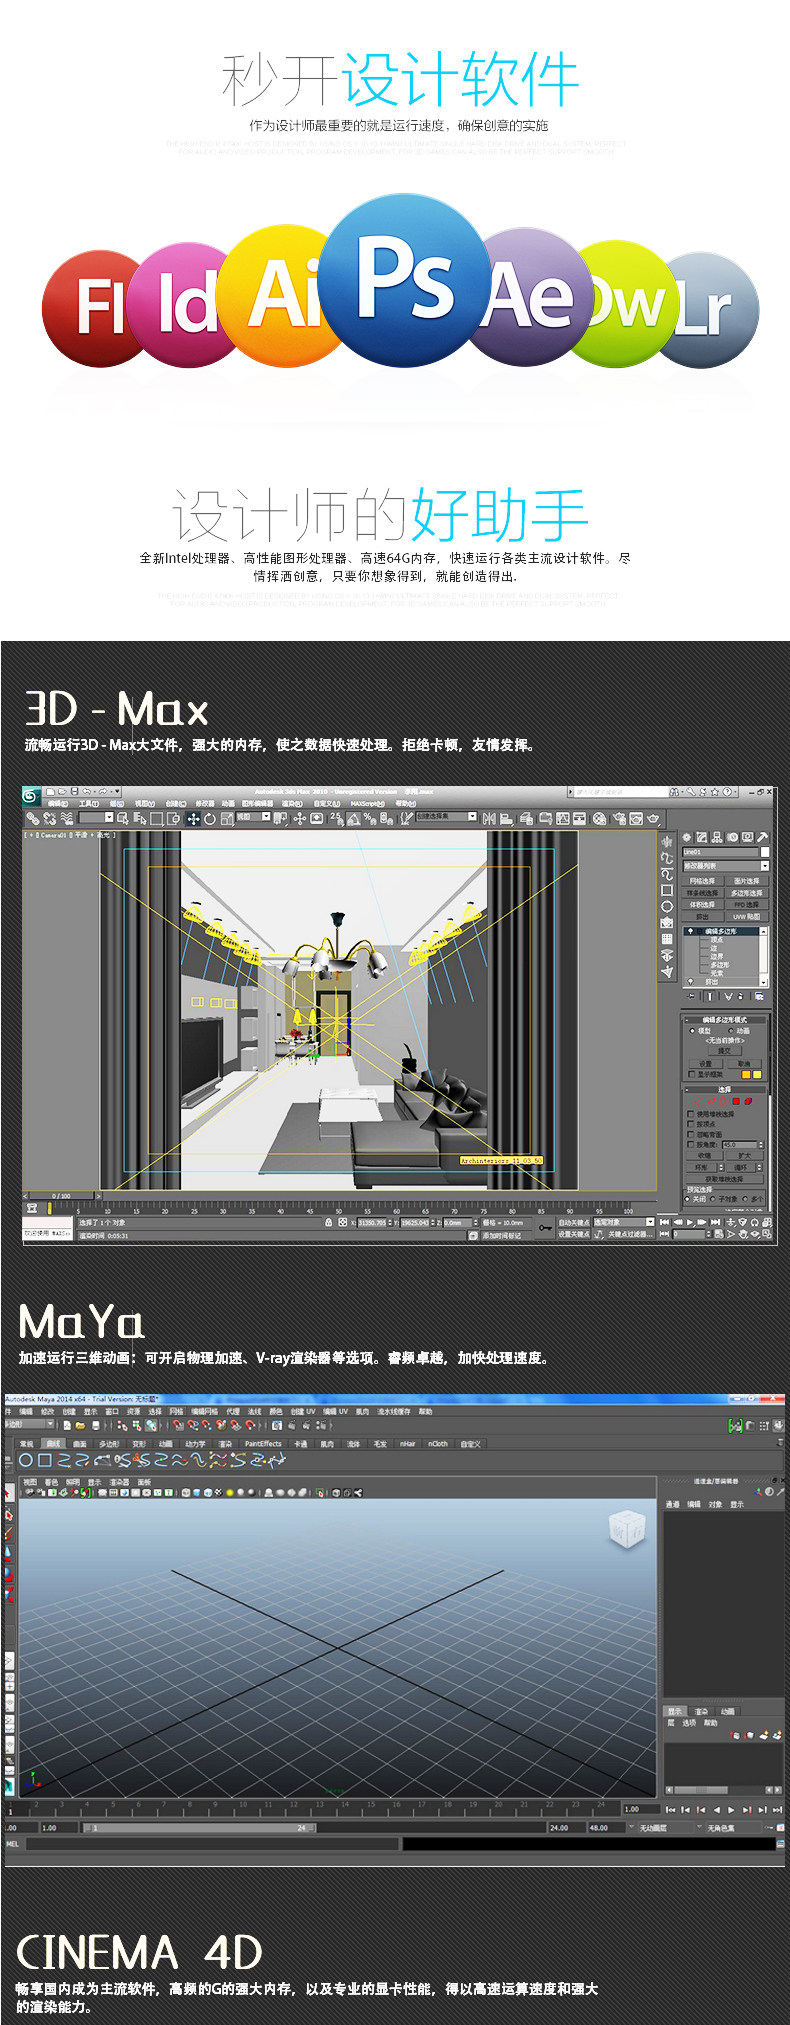Switch to nCloth shelf tab in Maya
The image size is (790, 2025).
438,1444
